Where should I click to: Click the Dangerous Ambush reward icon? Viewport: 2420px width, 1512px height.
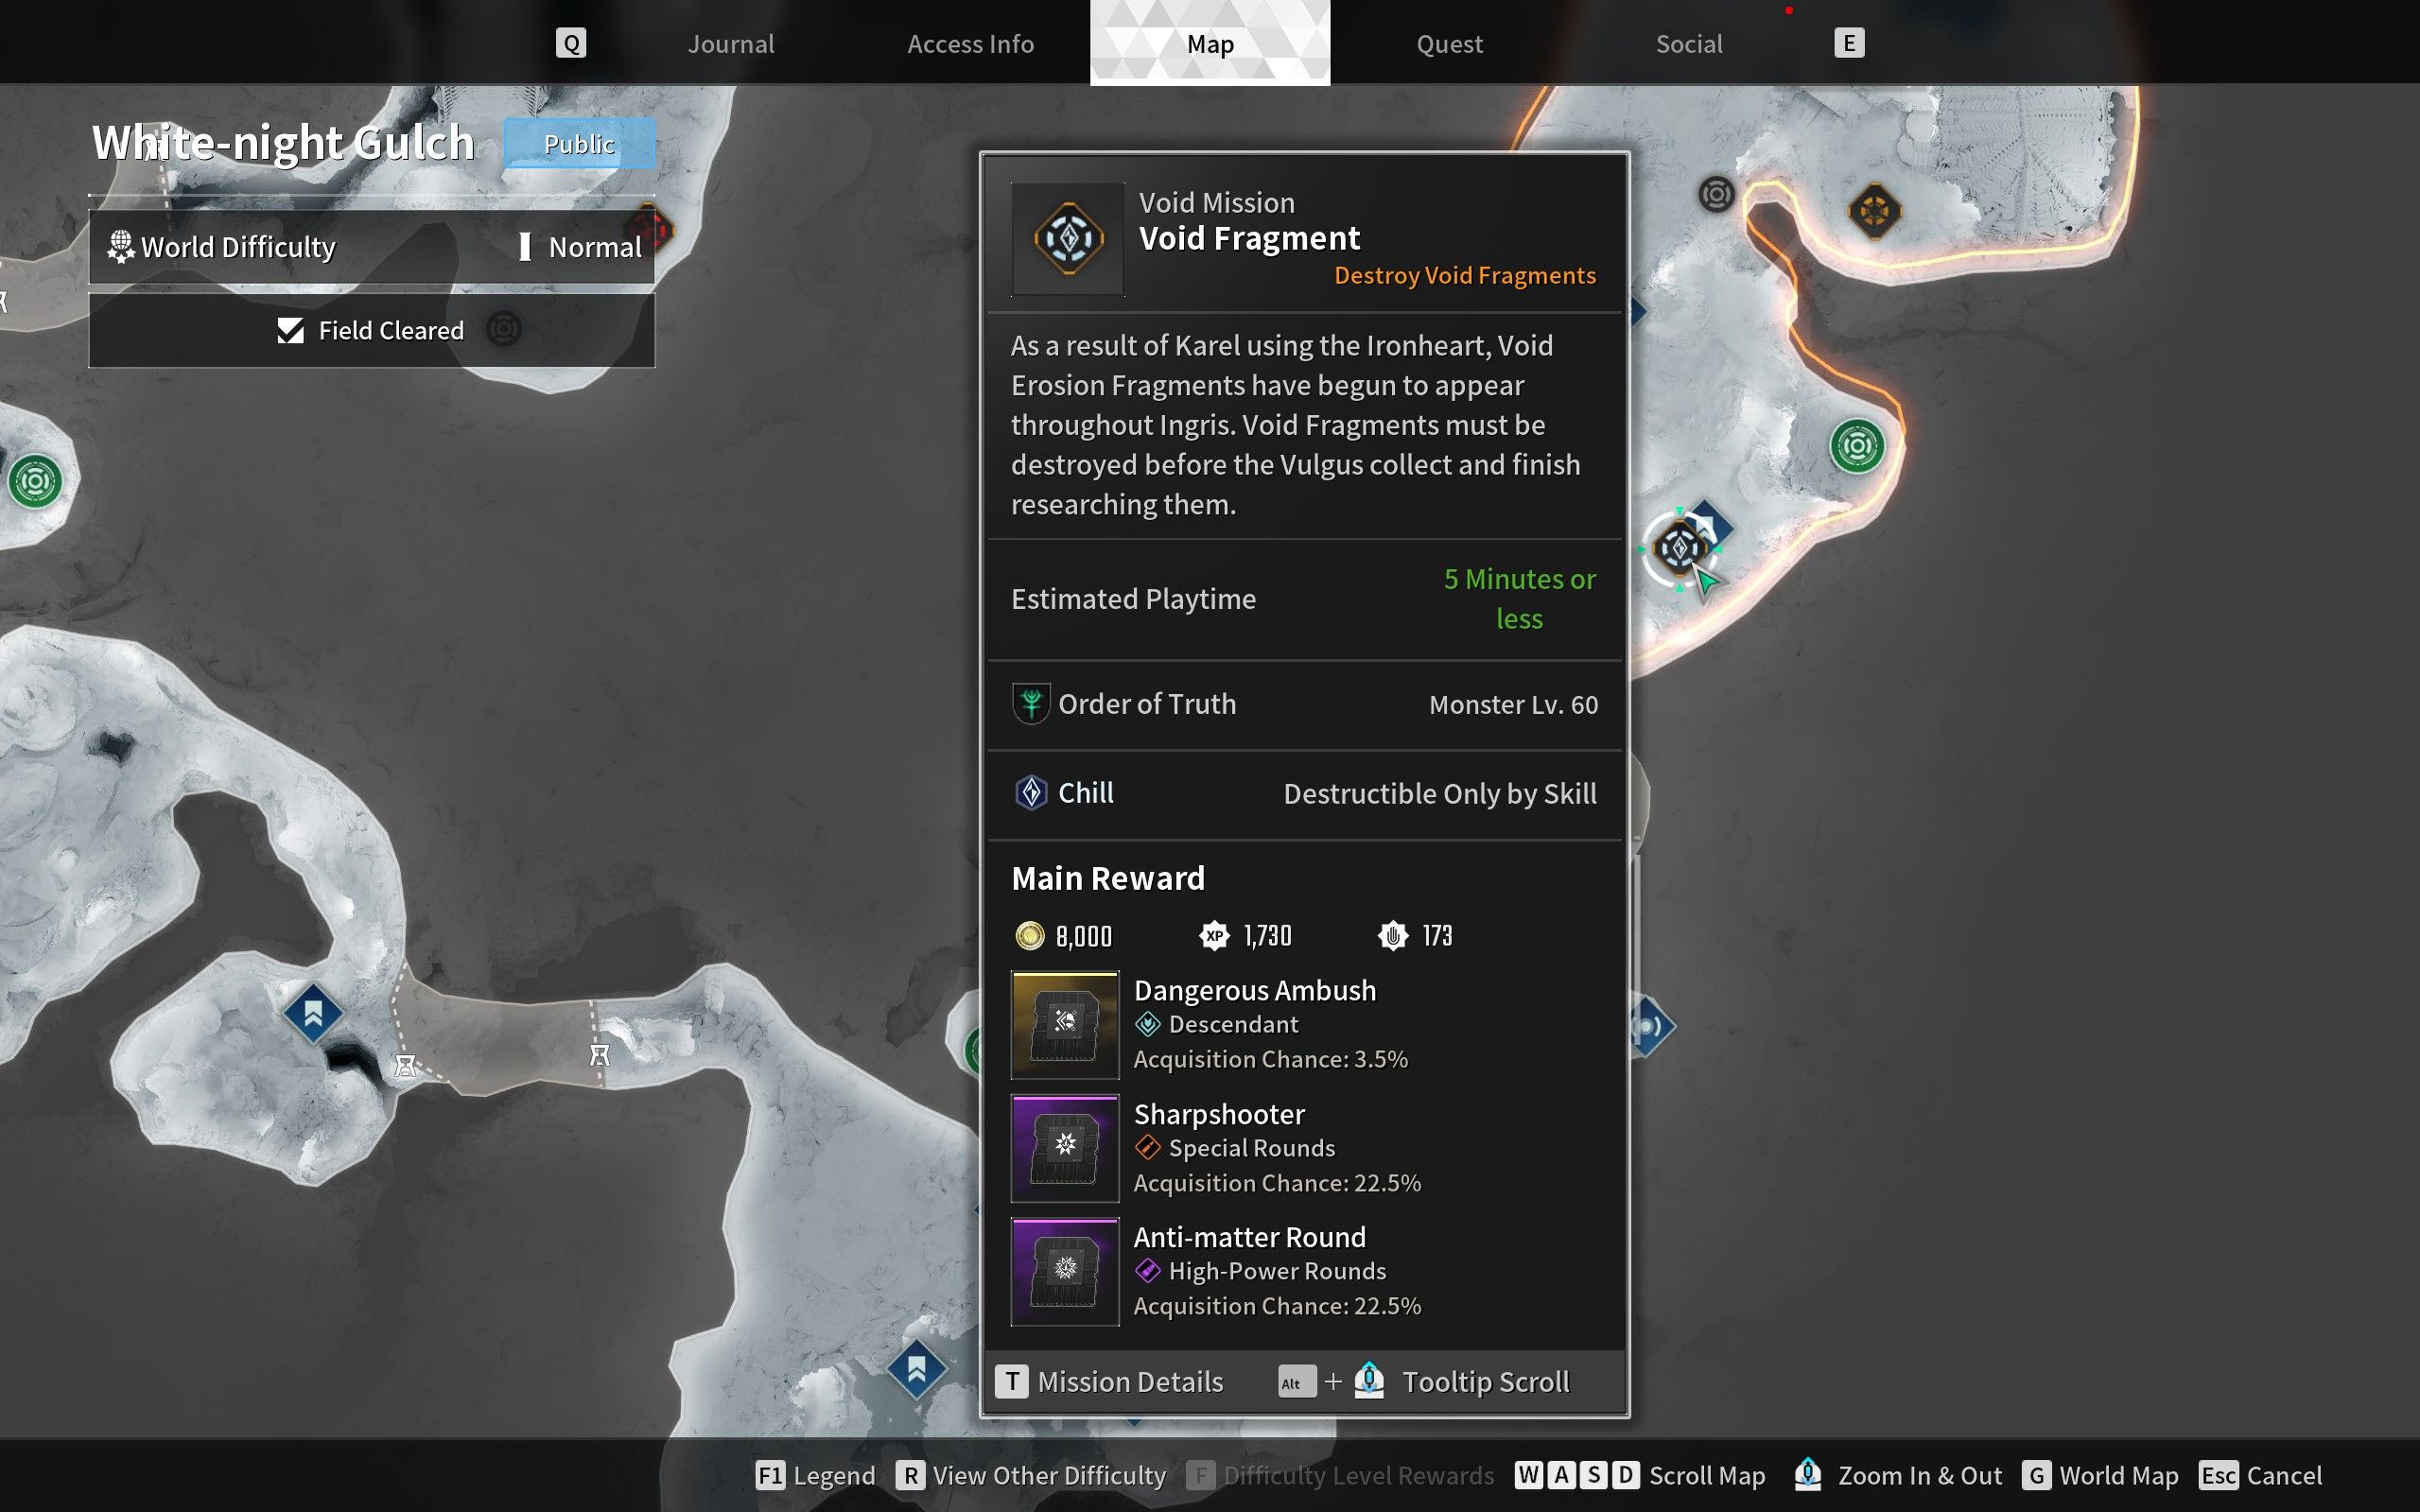coord(1065,1022)
